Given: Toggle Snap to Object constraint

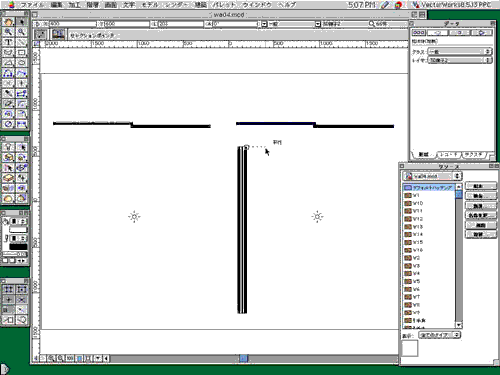Looking at the screenshot, I should point(22,289).
